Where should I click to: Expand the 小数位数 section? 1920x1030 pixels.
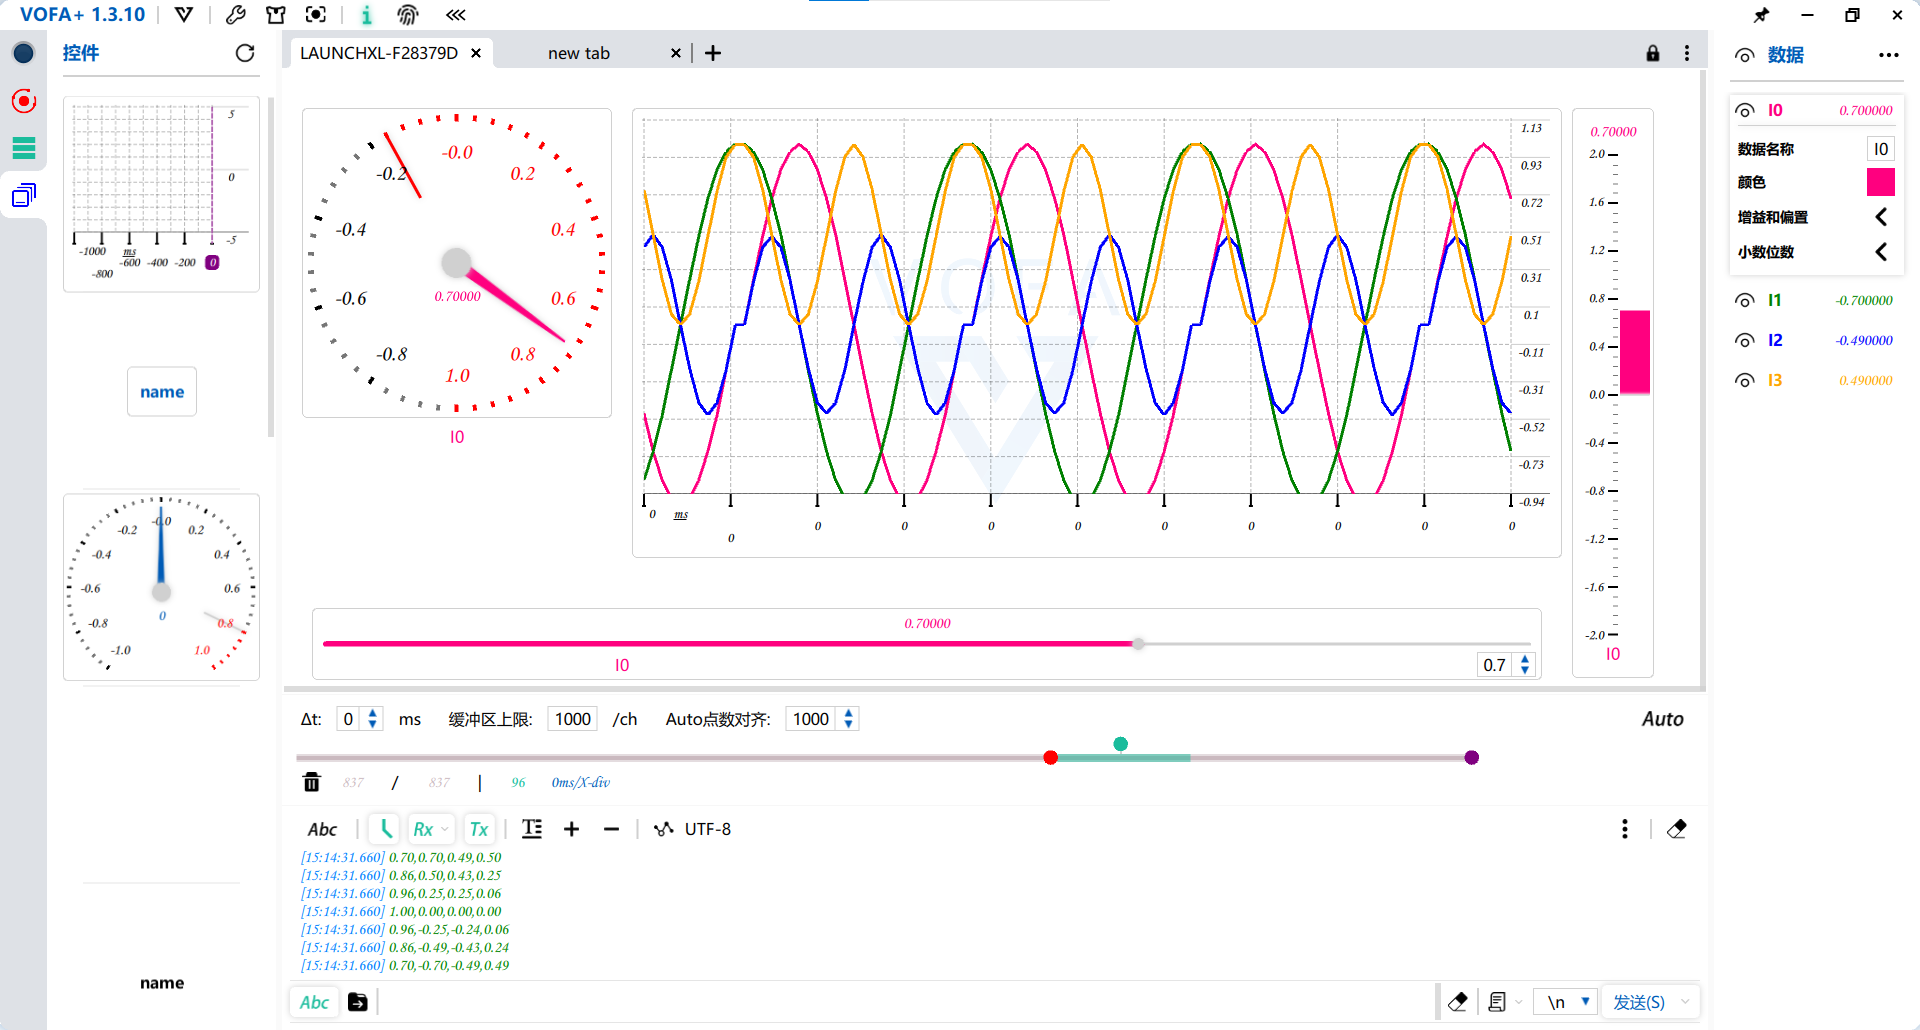point(1880,252)
